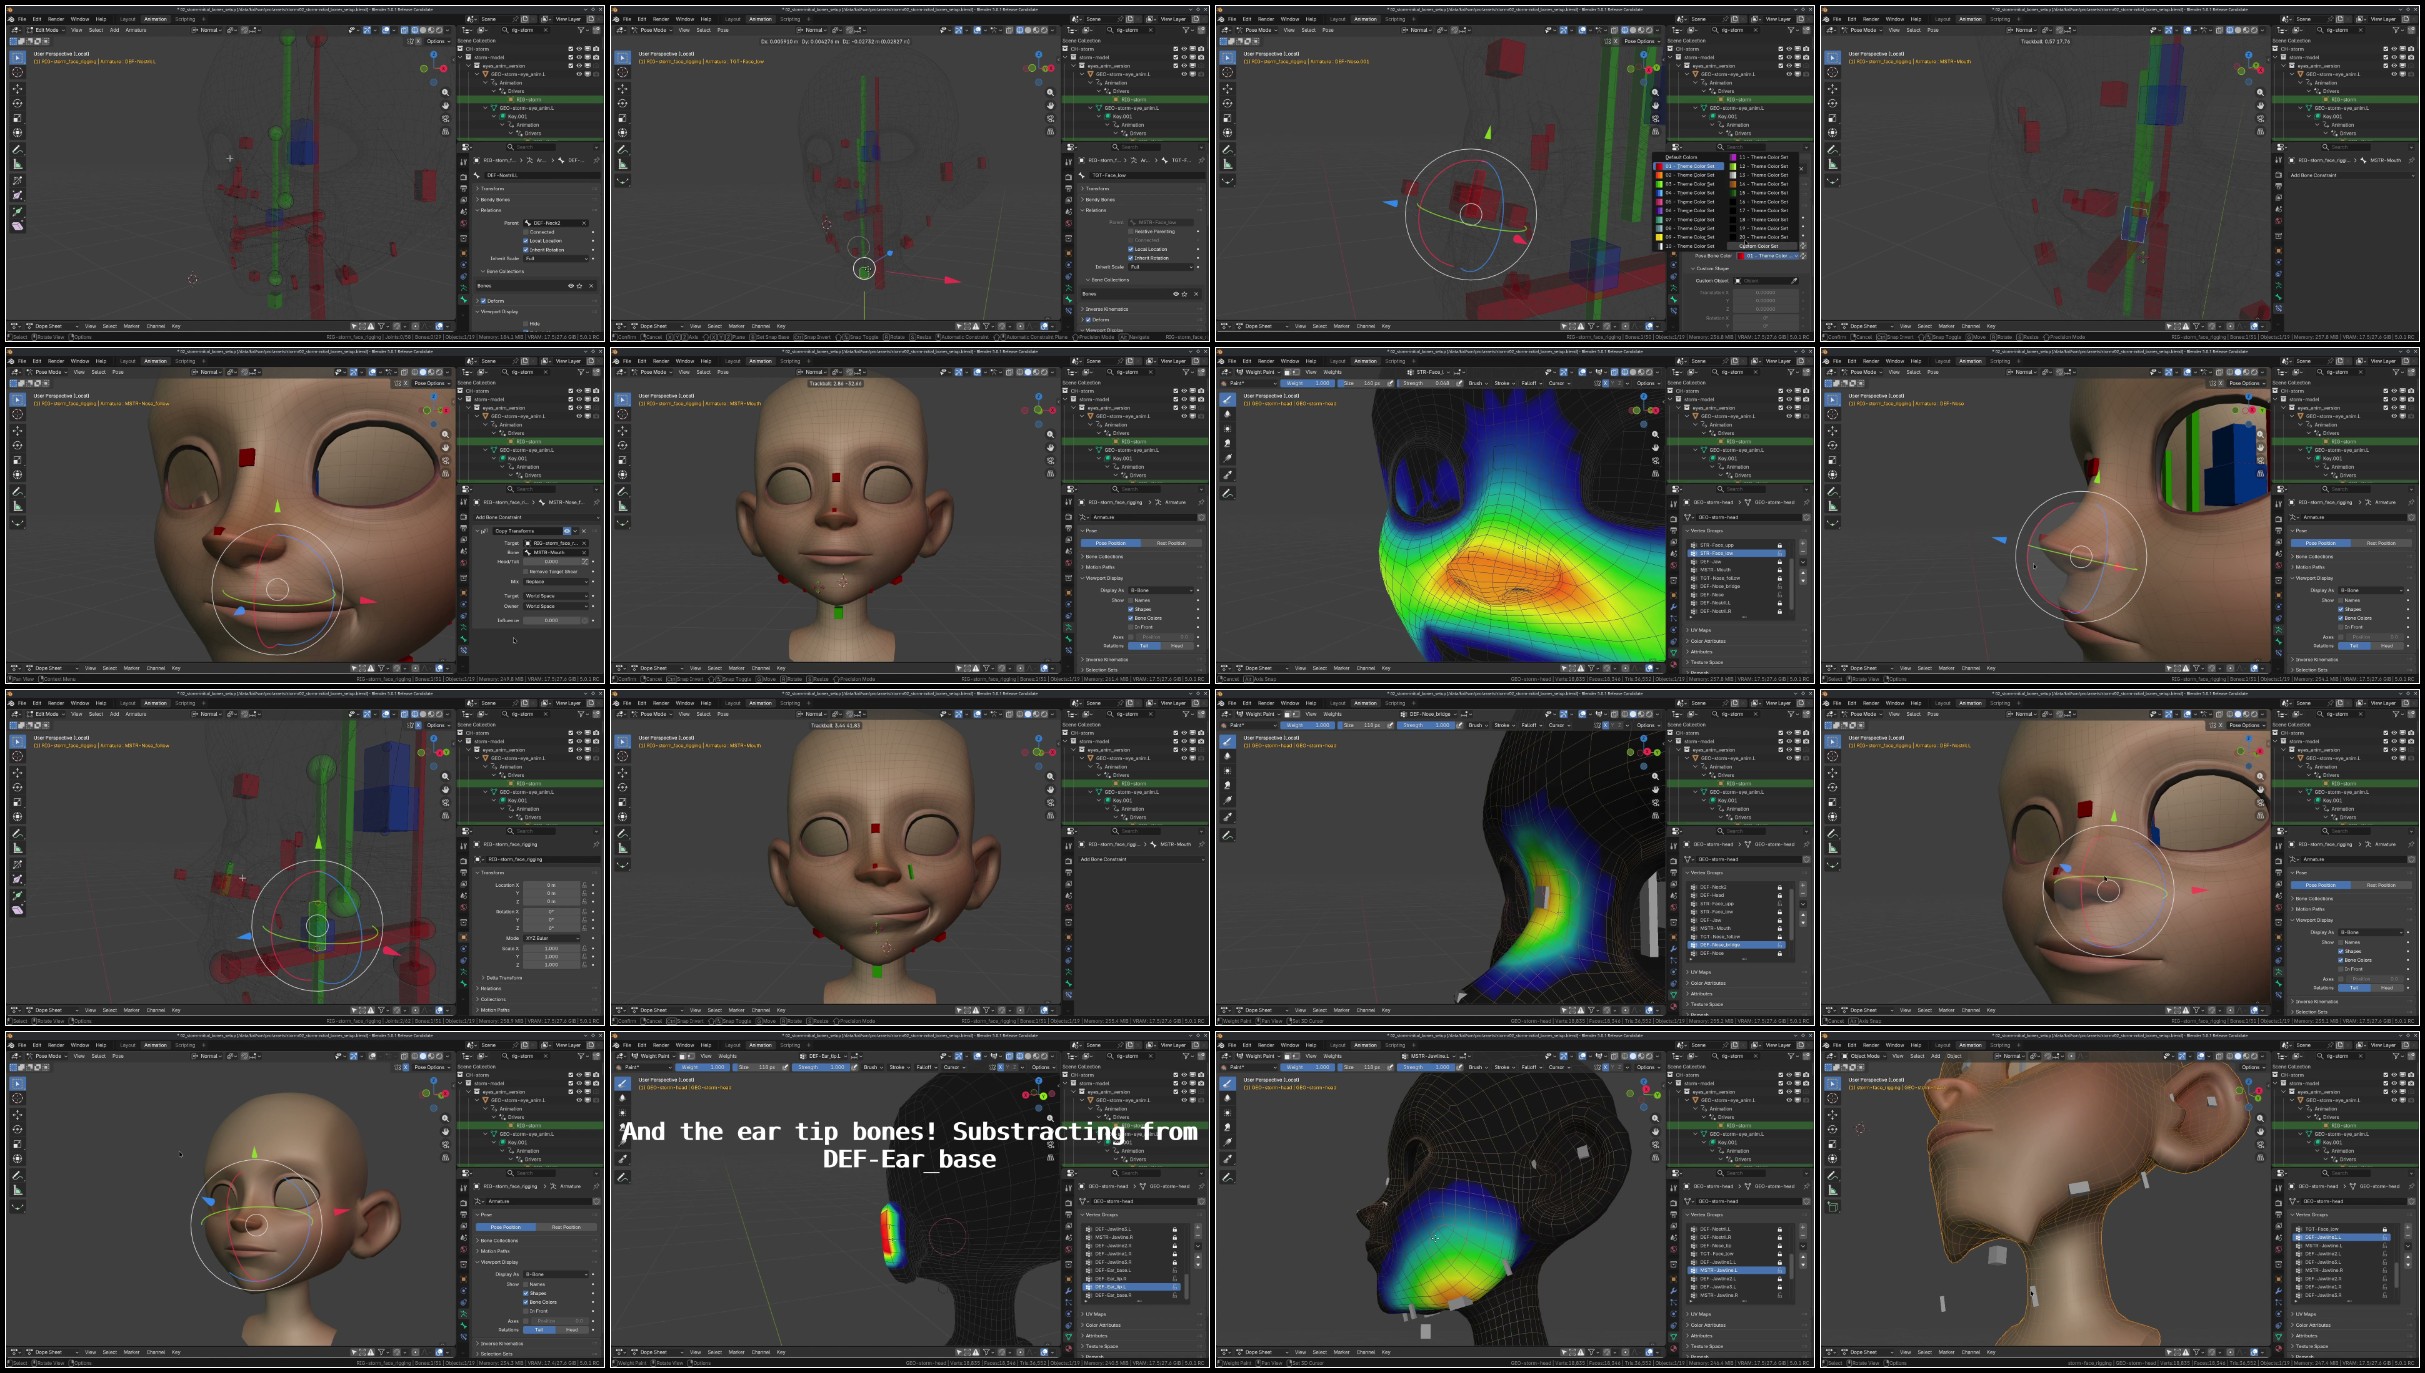Open the Bone properties tab in the DEF-Neck2 frame
This screenshot has width=2425, height=1373.
[464, 300]
